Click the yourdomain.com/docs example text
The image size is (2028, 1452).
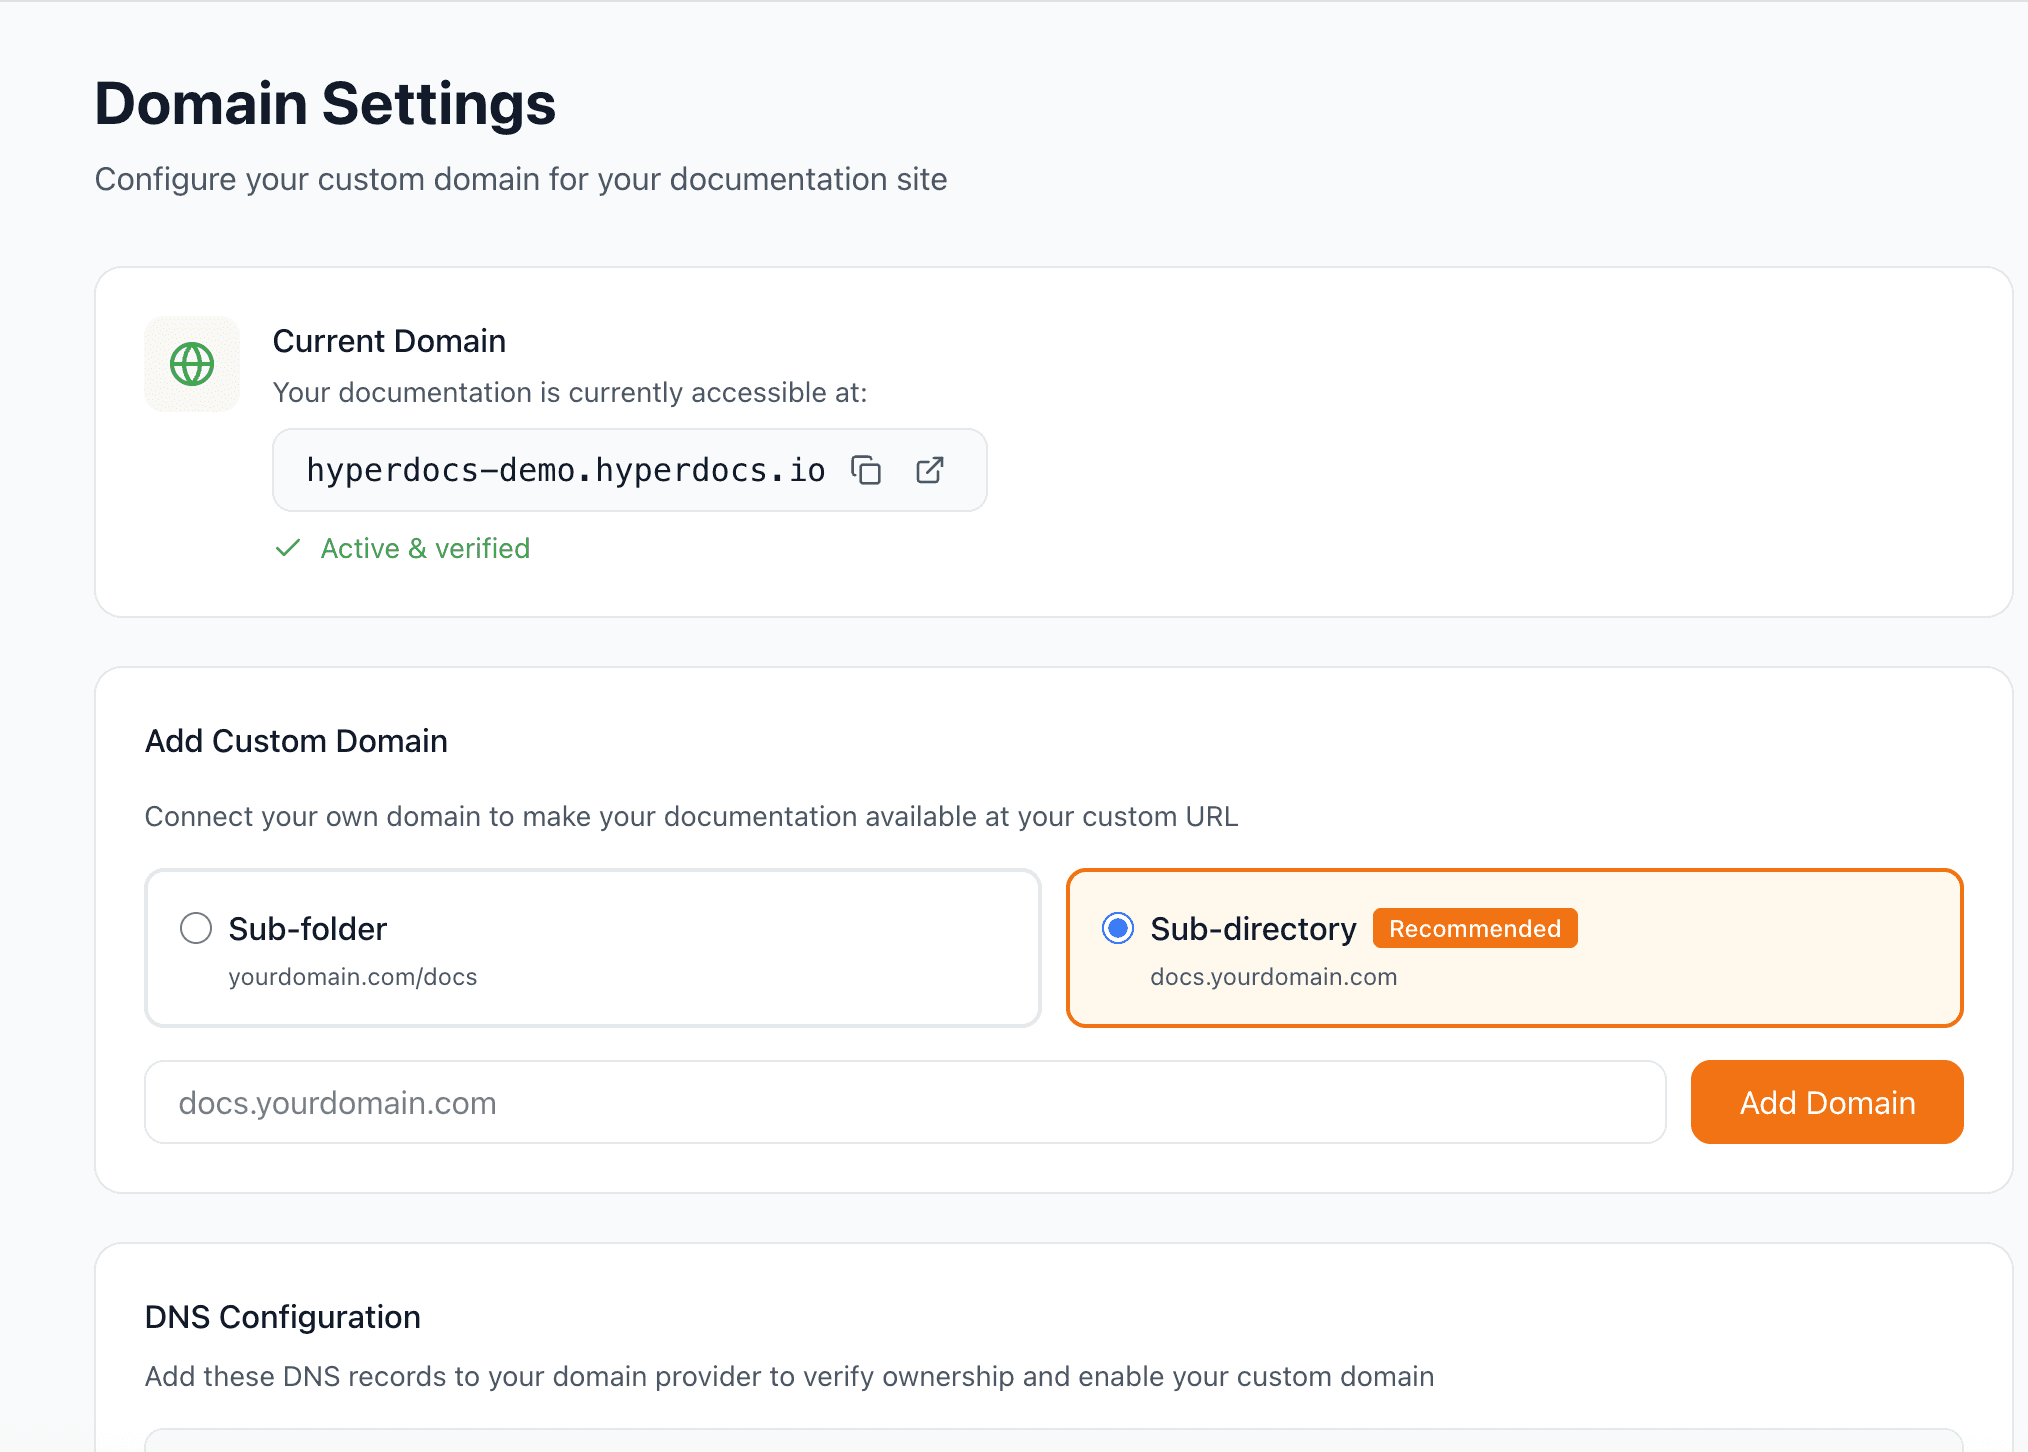[352, 977]
